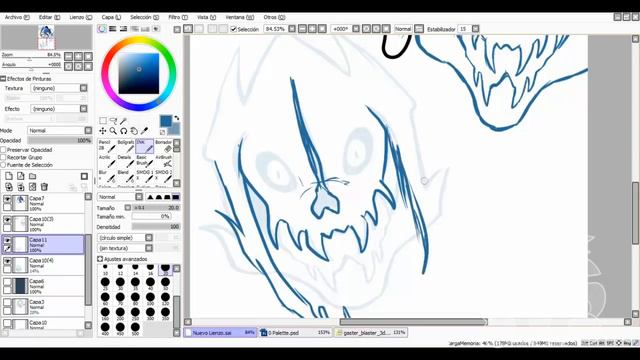Toggle visibility of Capa11 layer
This screenshot has width=640, height=360.
click(7, 240)
